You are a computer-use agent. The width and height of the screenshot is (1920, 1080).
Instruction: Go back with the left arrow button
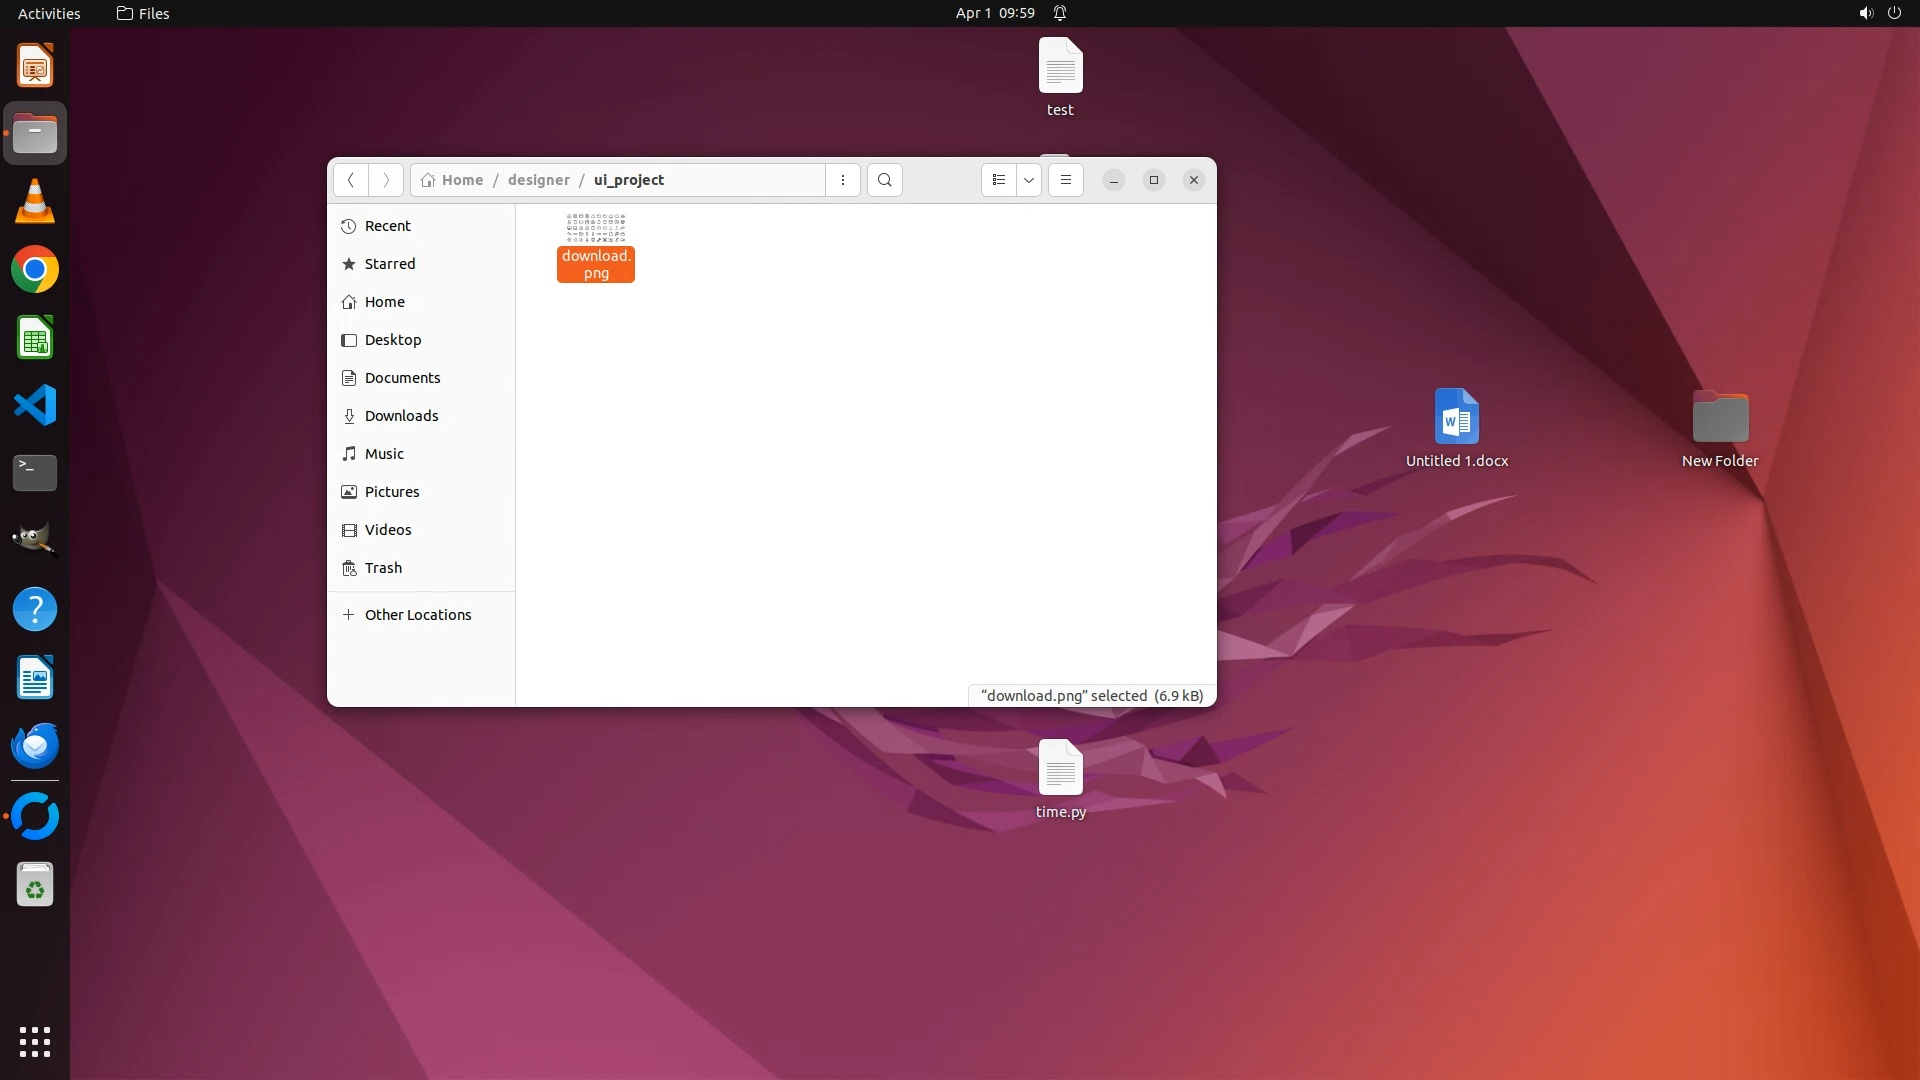(x=351, y=180)
